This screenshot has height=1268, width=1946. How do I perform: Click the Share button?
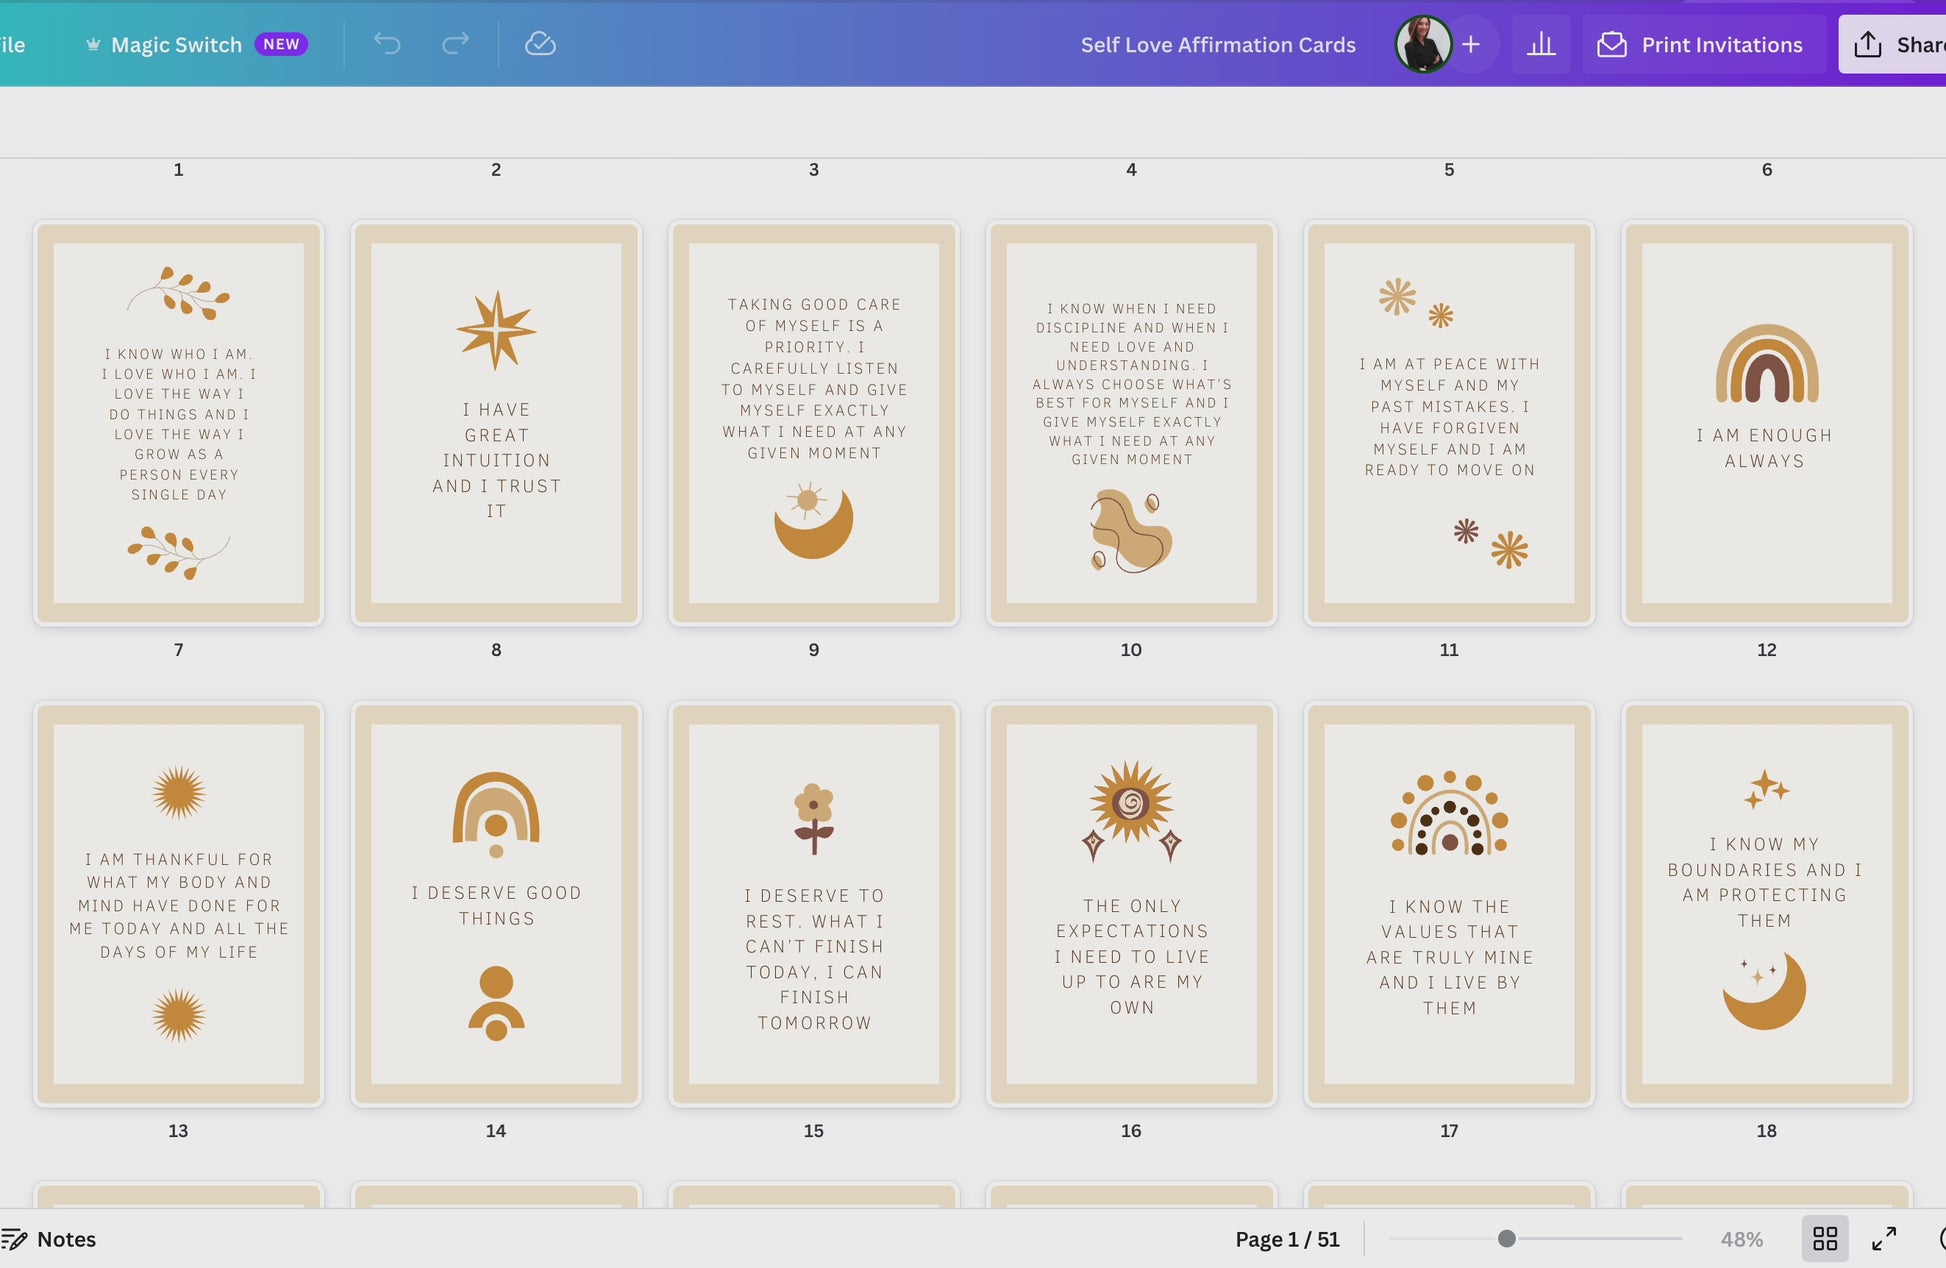click(x=1901, y=43)
